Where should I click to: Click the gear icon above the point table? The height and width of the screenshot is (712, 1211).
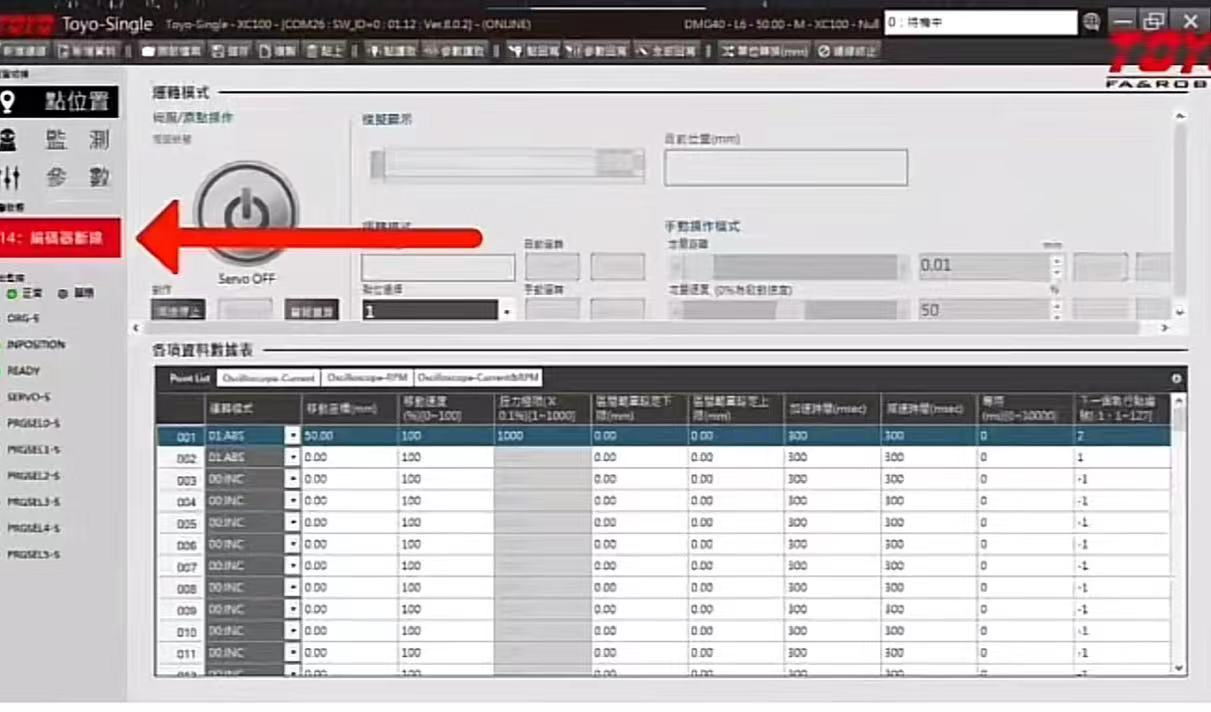tap(1176, 379)
